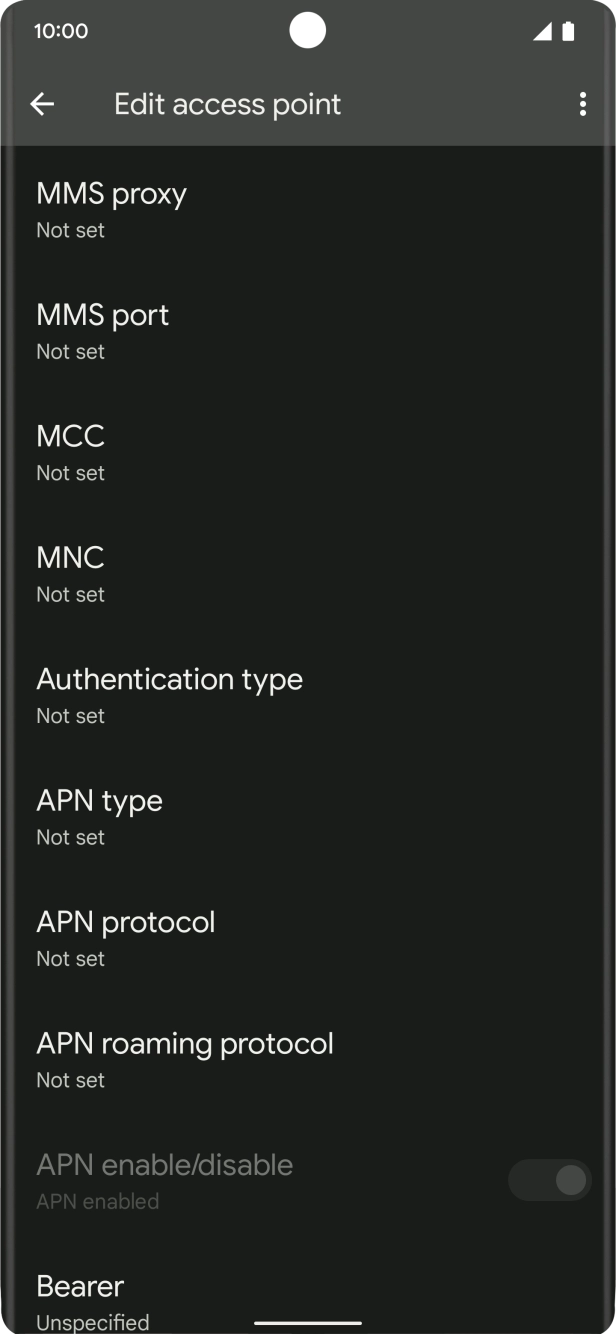This screenshot has height=1334, width=616.
Task: Tap the 10:00 clock in status bar
Action: click(61, 31)
